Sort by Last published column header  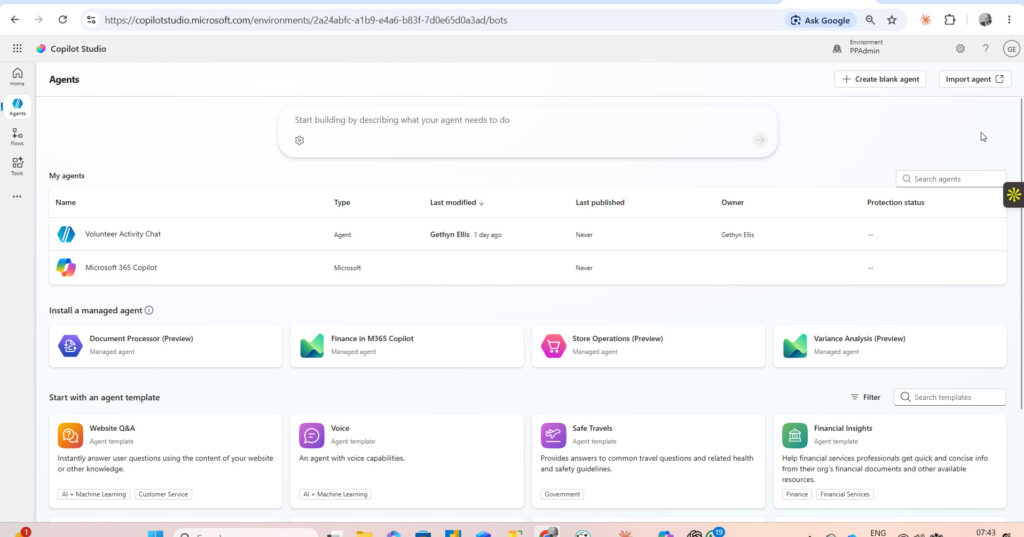pyautogui.click(x=600, y=203)
